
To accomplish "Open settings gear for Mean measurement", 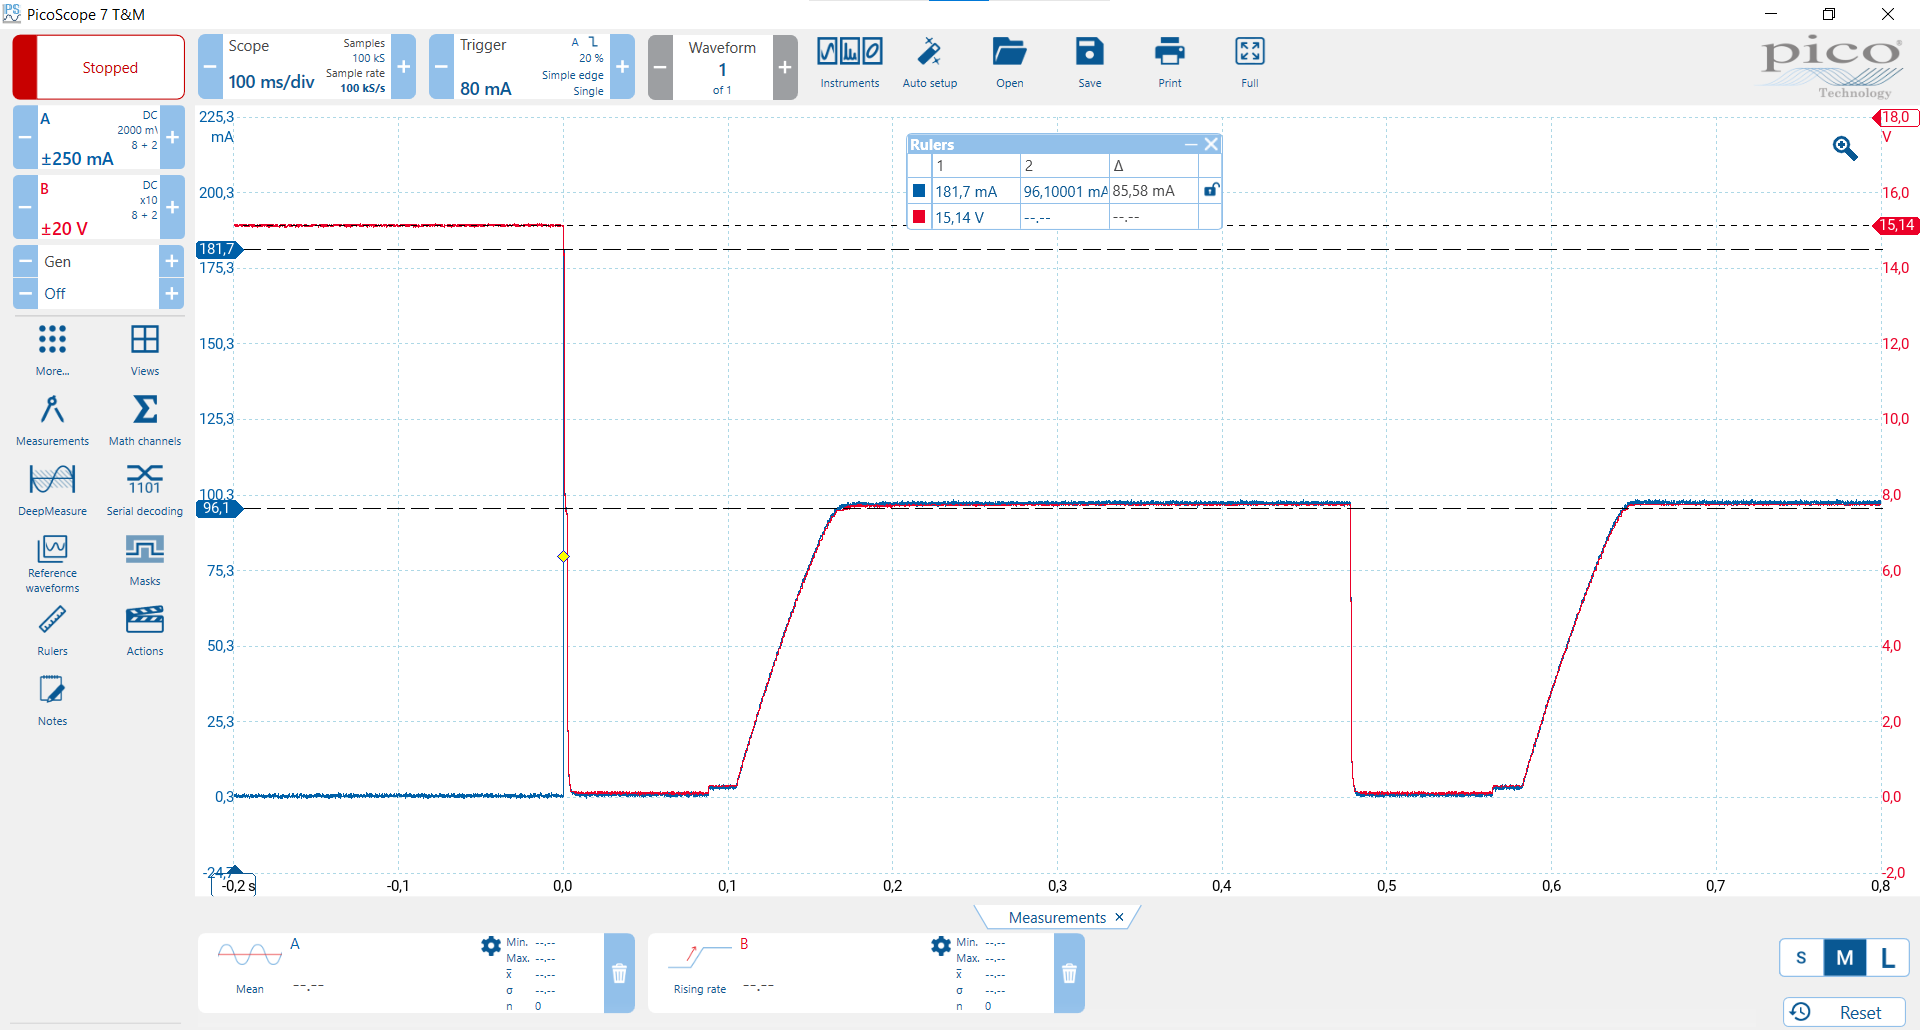I will pos(491,945).
